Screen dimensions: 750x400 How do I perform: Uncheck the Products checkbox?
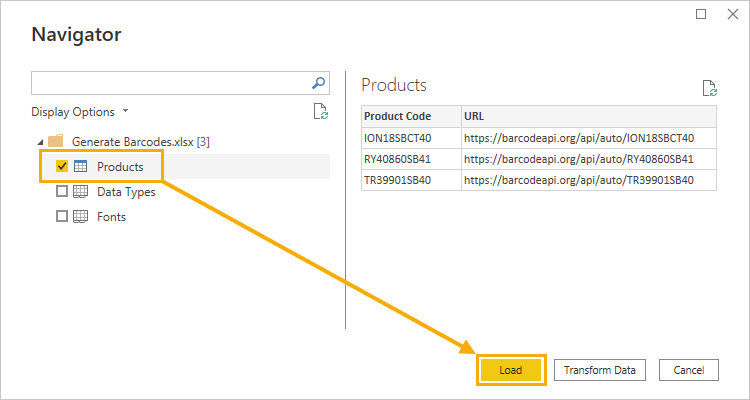pyautogui.click(x=62, y=167)
